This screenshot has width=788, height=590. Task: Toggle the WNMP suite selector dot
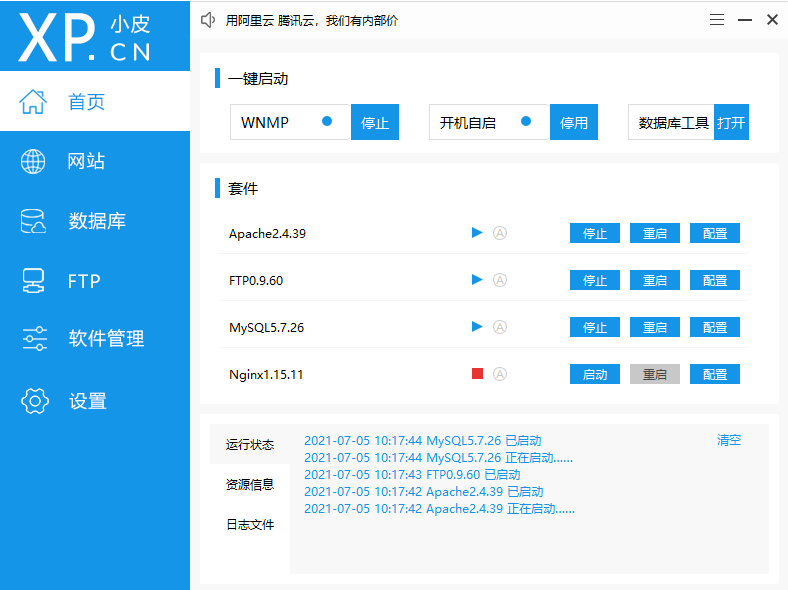pyautogui.click(x=327, y=121)
